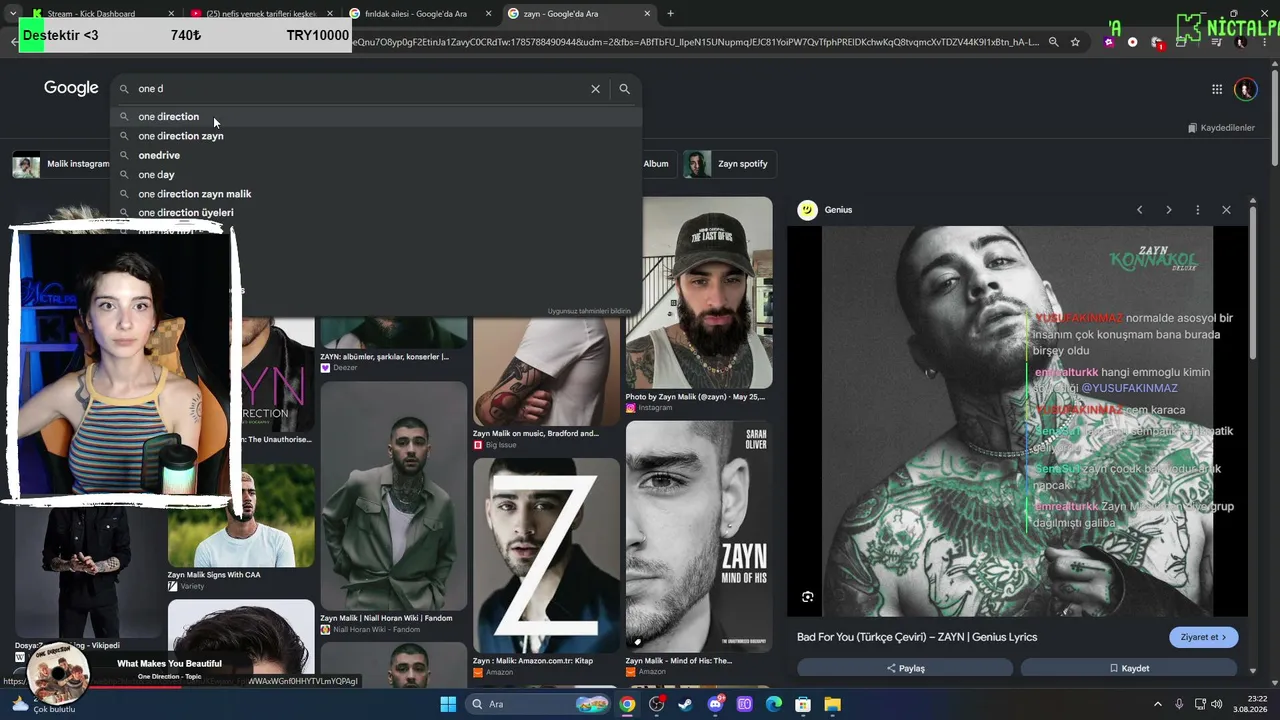Click the Malik instagram filter chip
The width and height of the screenshot is (1280, 720).
61,164
